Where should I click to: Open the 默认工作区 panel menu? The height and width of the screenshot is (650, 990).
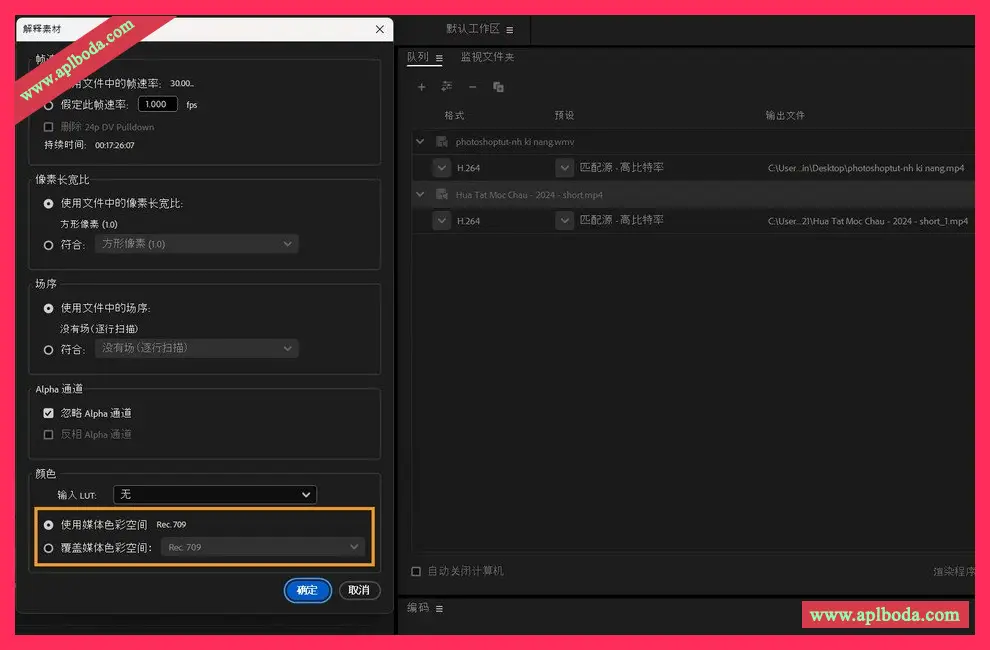508,29
